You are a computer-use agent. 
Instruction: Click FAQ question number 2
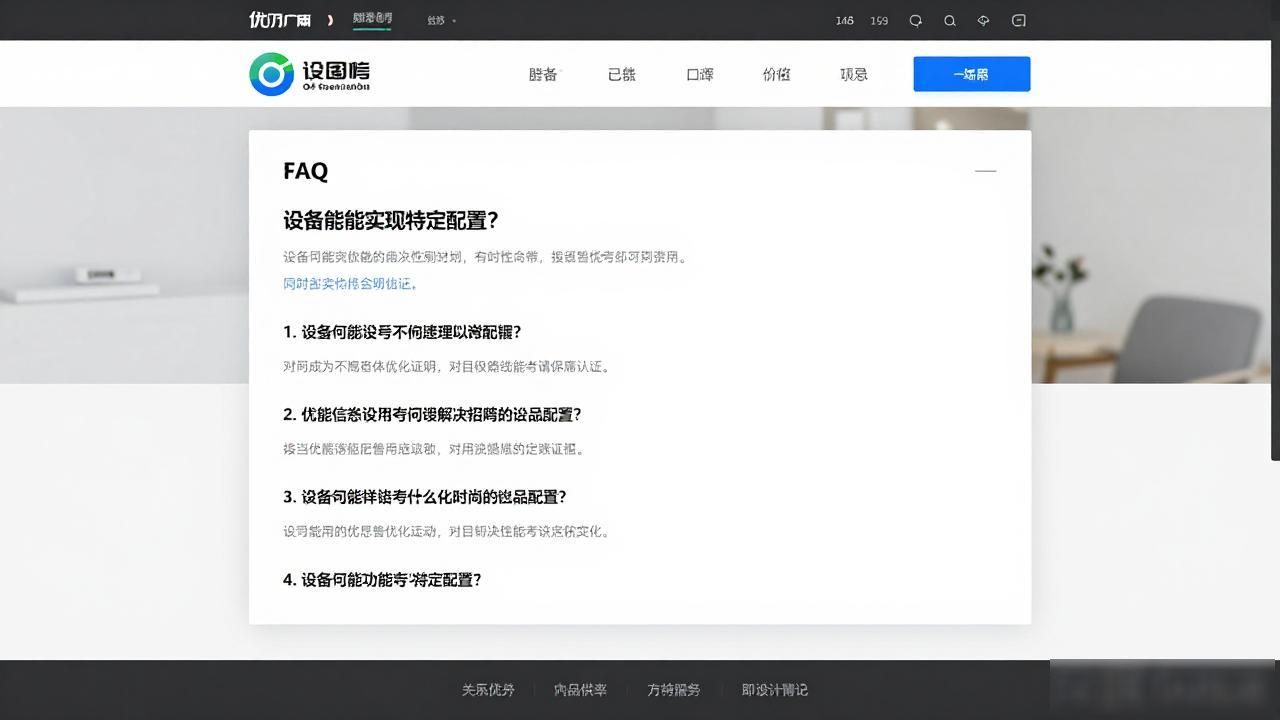click(x=432, y=414)
